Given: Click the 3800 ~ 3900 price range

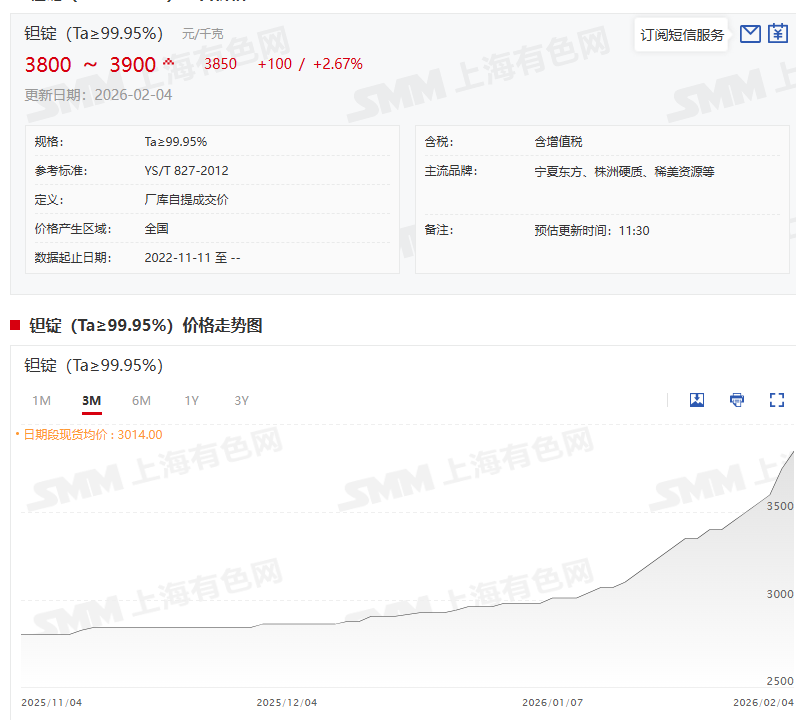Looking at the screenshot, I should point(90,65).
